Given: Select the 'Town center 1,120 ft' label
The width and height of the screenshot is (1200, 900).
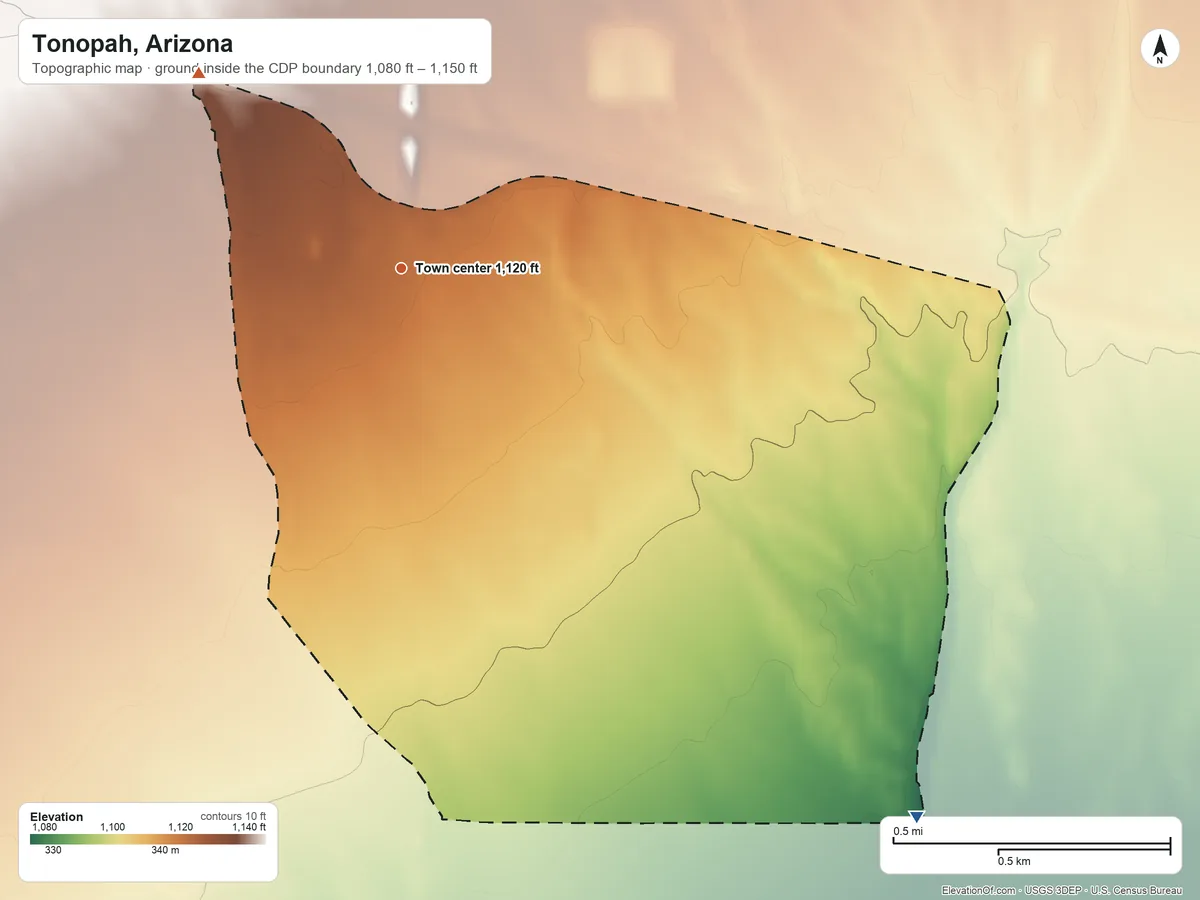Looking at the screenshot, I should click(x=477, y=268).
